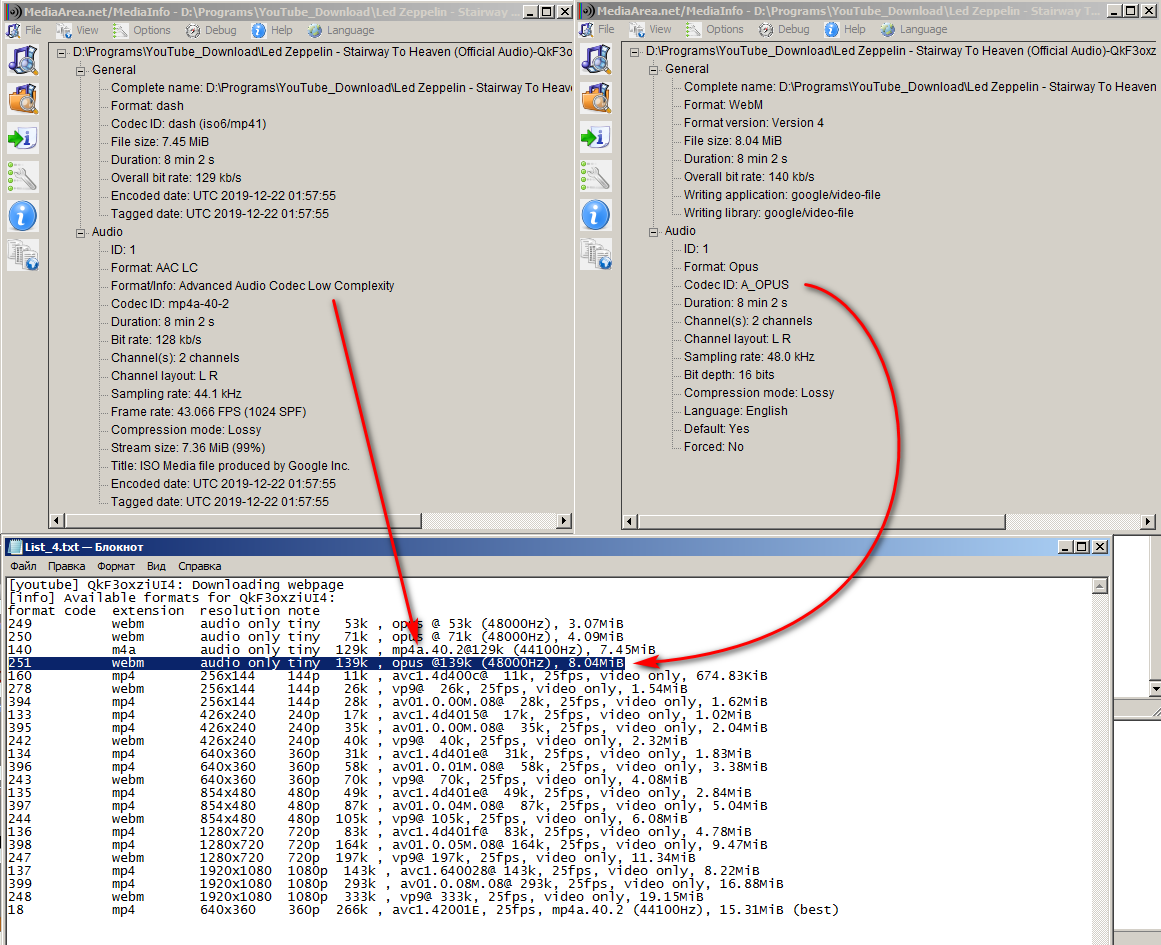Open Debug menu in left MediaInfo window

(212, 30)
